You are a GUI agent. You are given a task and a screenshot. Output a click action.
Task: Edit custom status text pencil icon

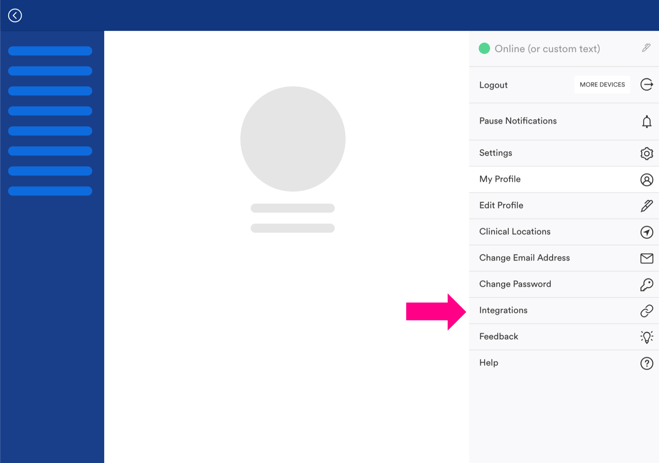[646, 48]
